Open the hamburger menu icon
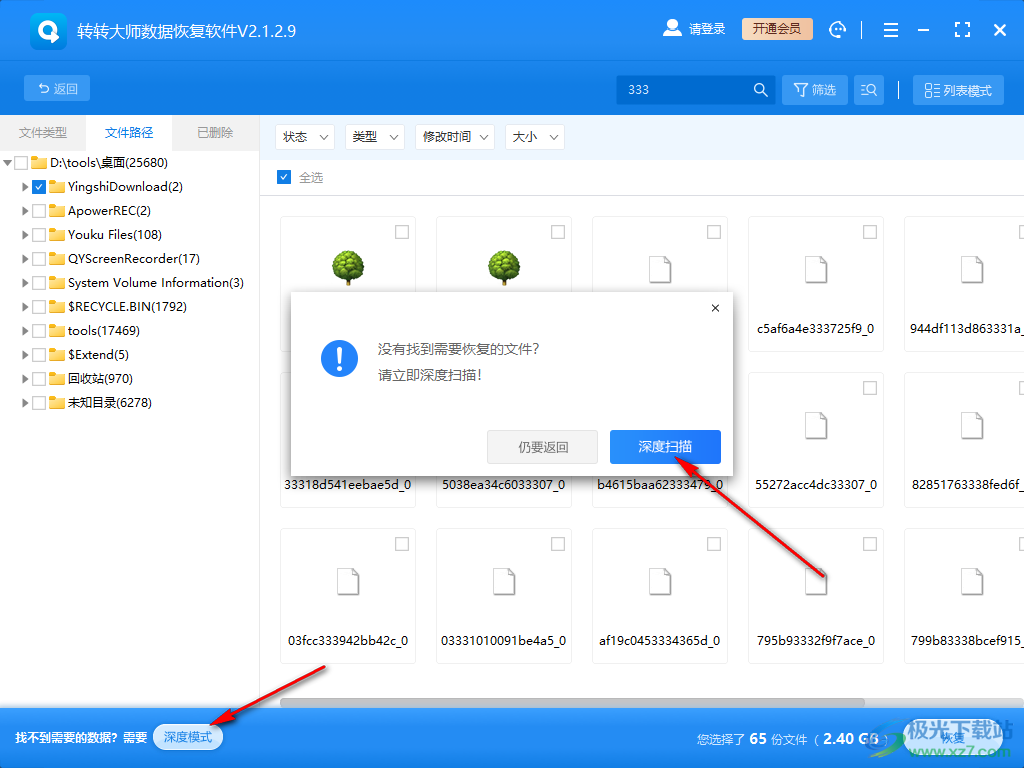Viewport: 1024px width, 768px height. (891, 29)
